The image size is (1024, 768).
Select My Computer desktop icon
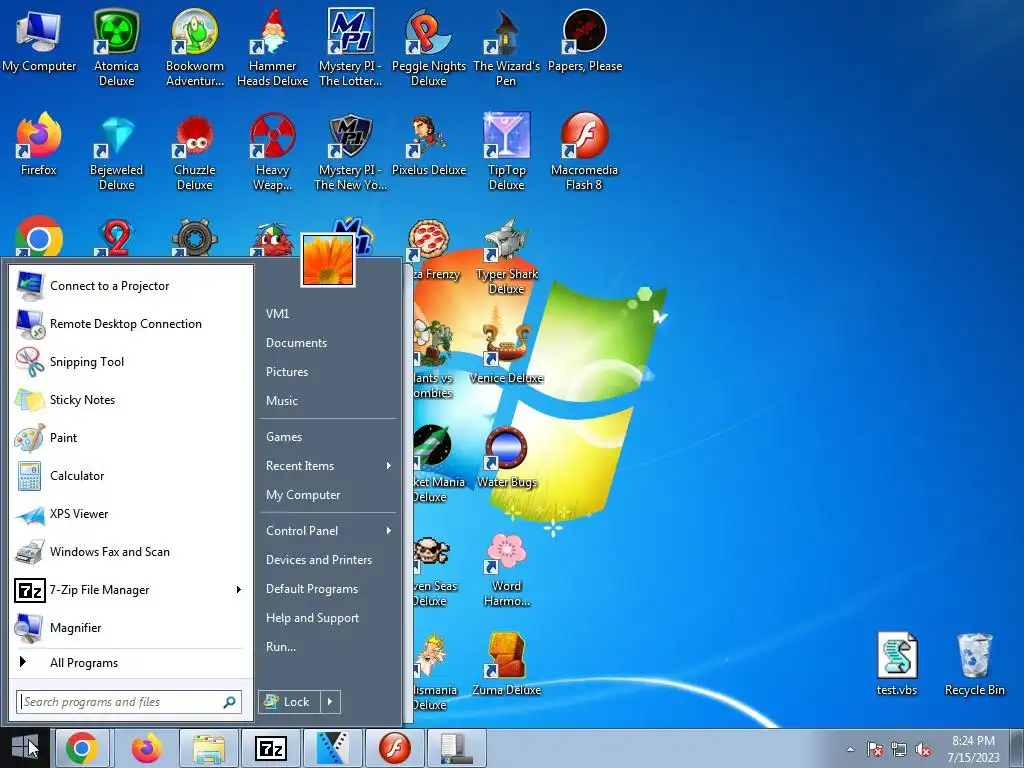coord(39,40)
